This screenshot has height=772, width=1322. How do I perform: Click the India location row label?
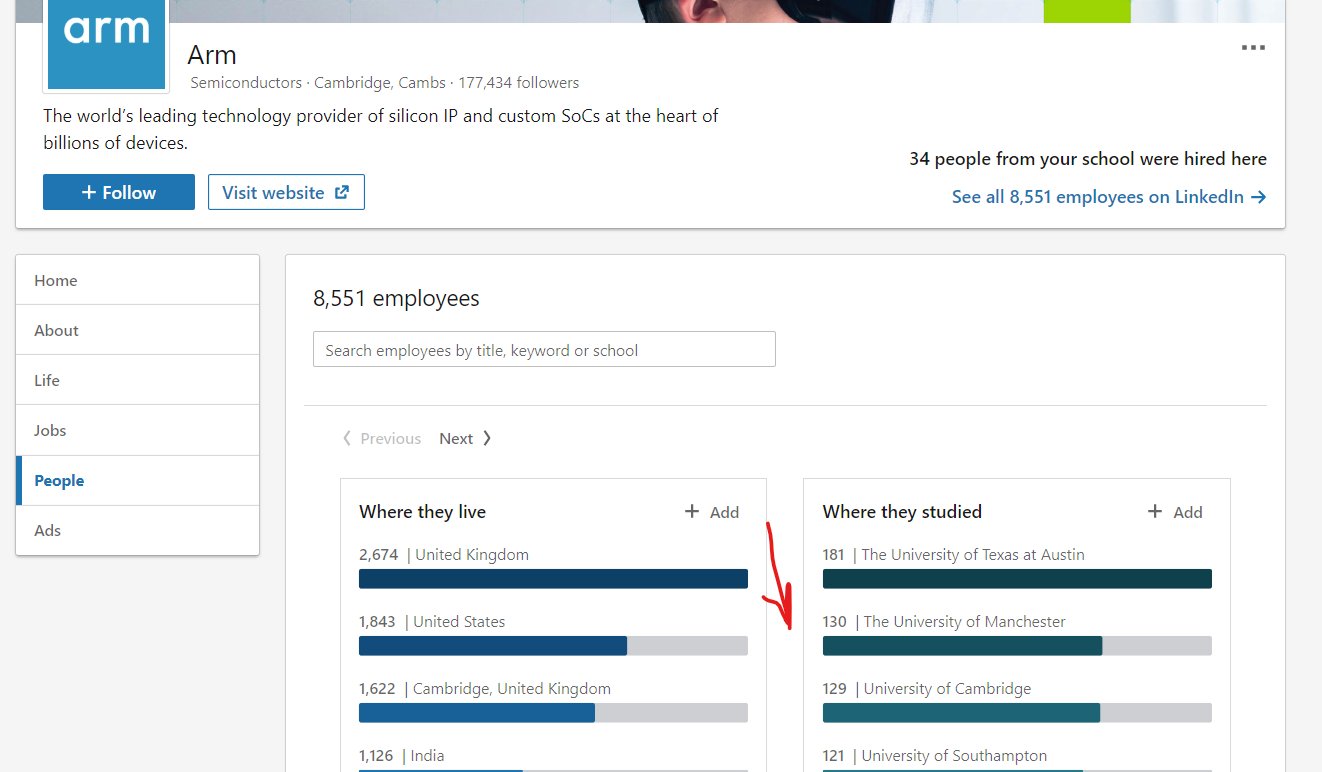(x=402, y=756)
